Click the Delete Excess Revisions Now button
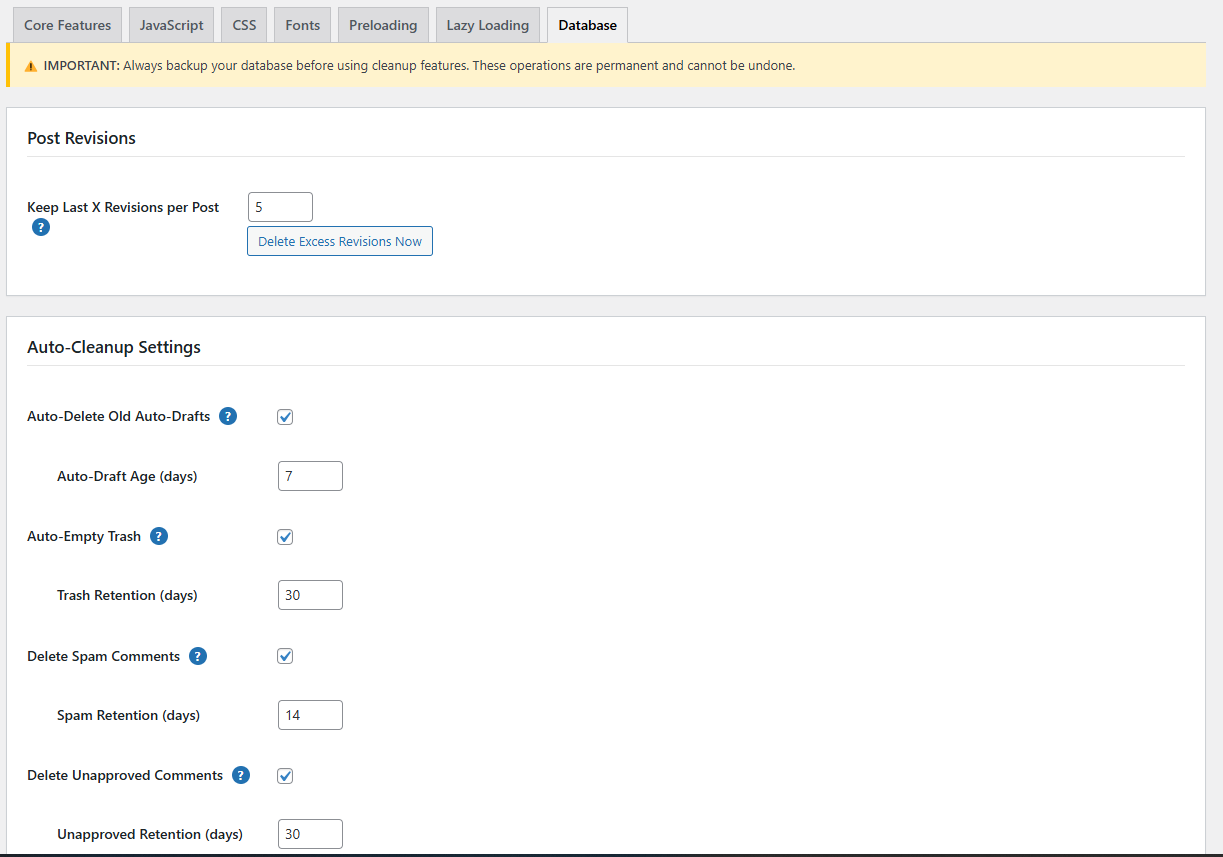Screen dimensions: 1223x857 pyautogui.click(x=339, y=240)
